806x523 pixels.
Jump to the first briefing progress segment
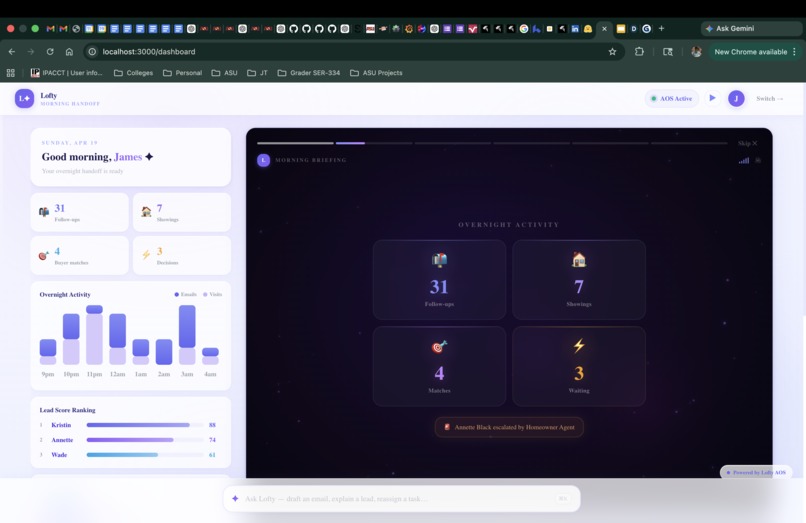295,143
